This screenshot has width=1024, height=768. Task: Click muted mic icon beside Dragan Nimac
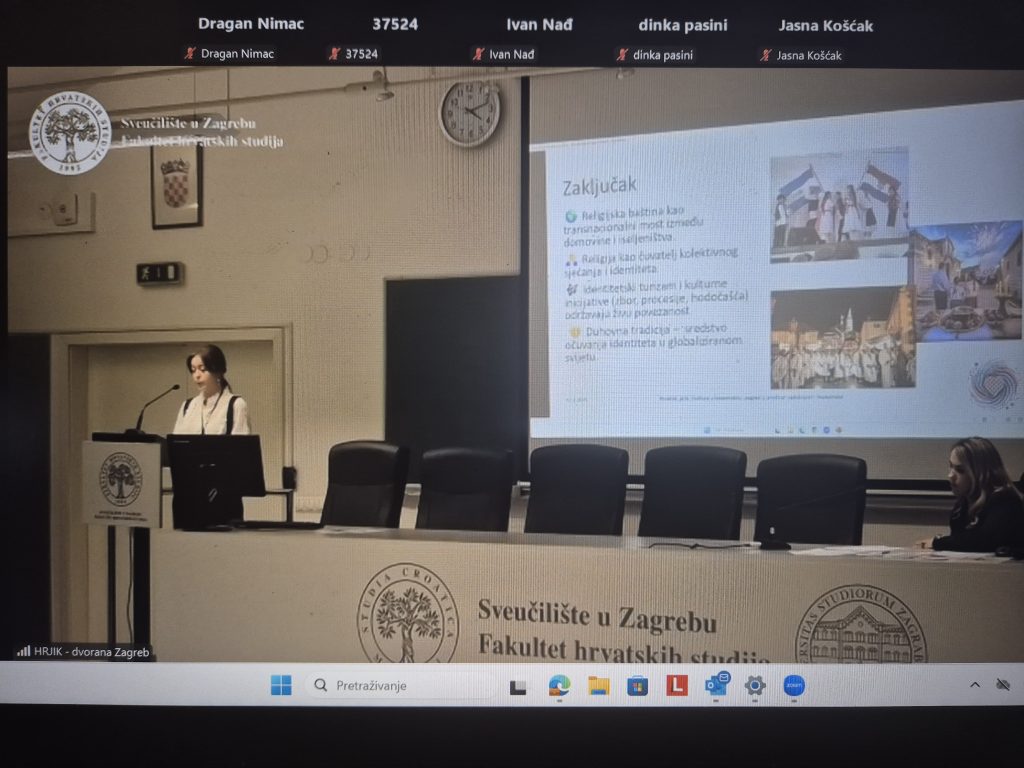189,54
